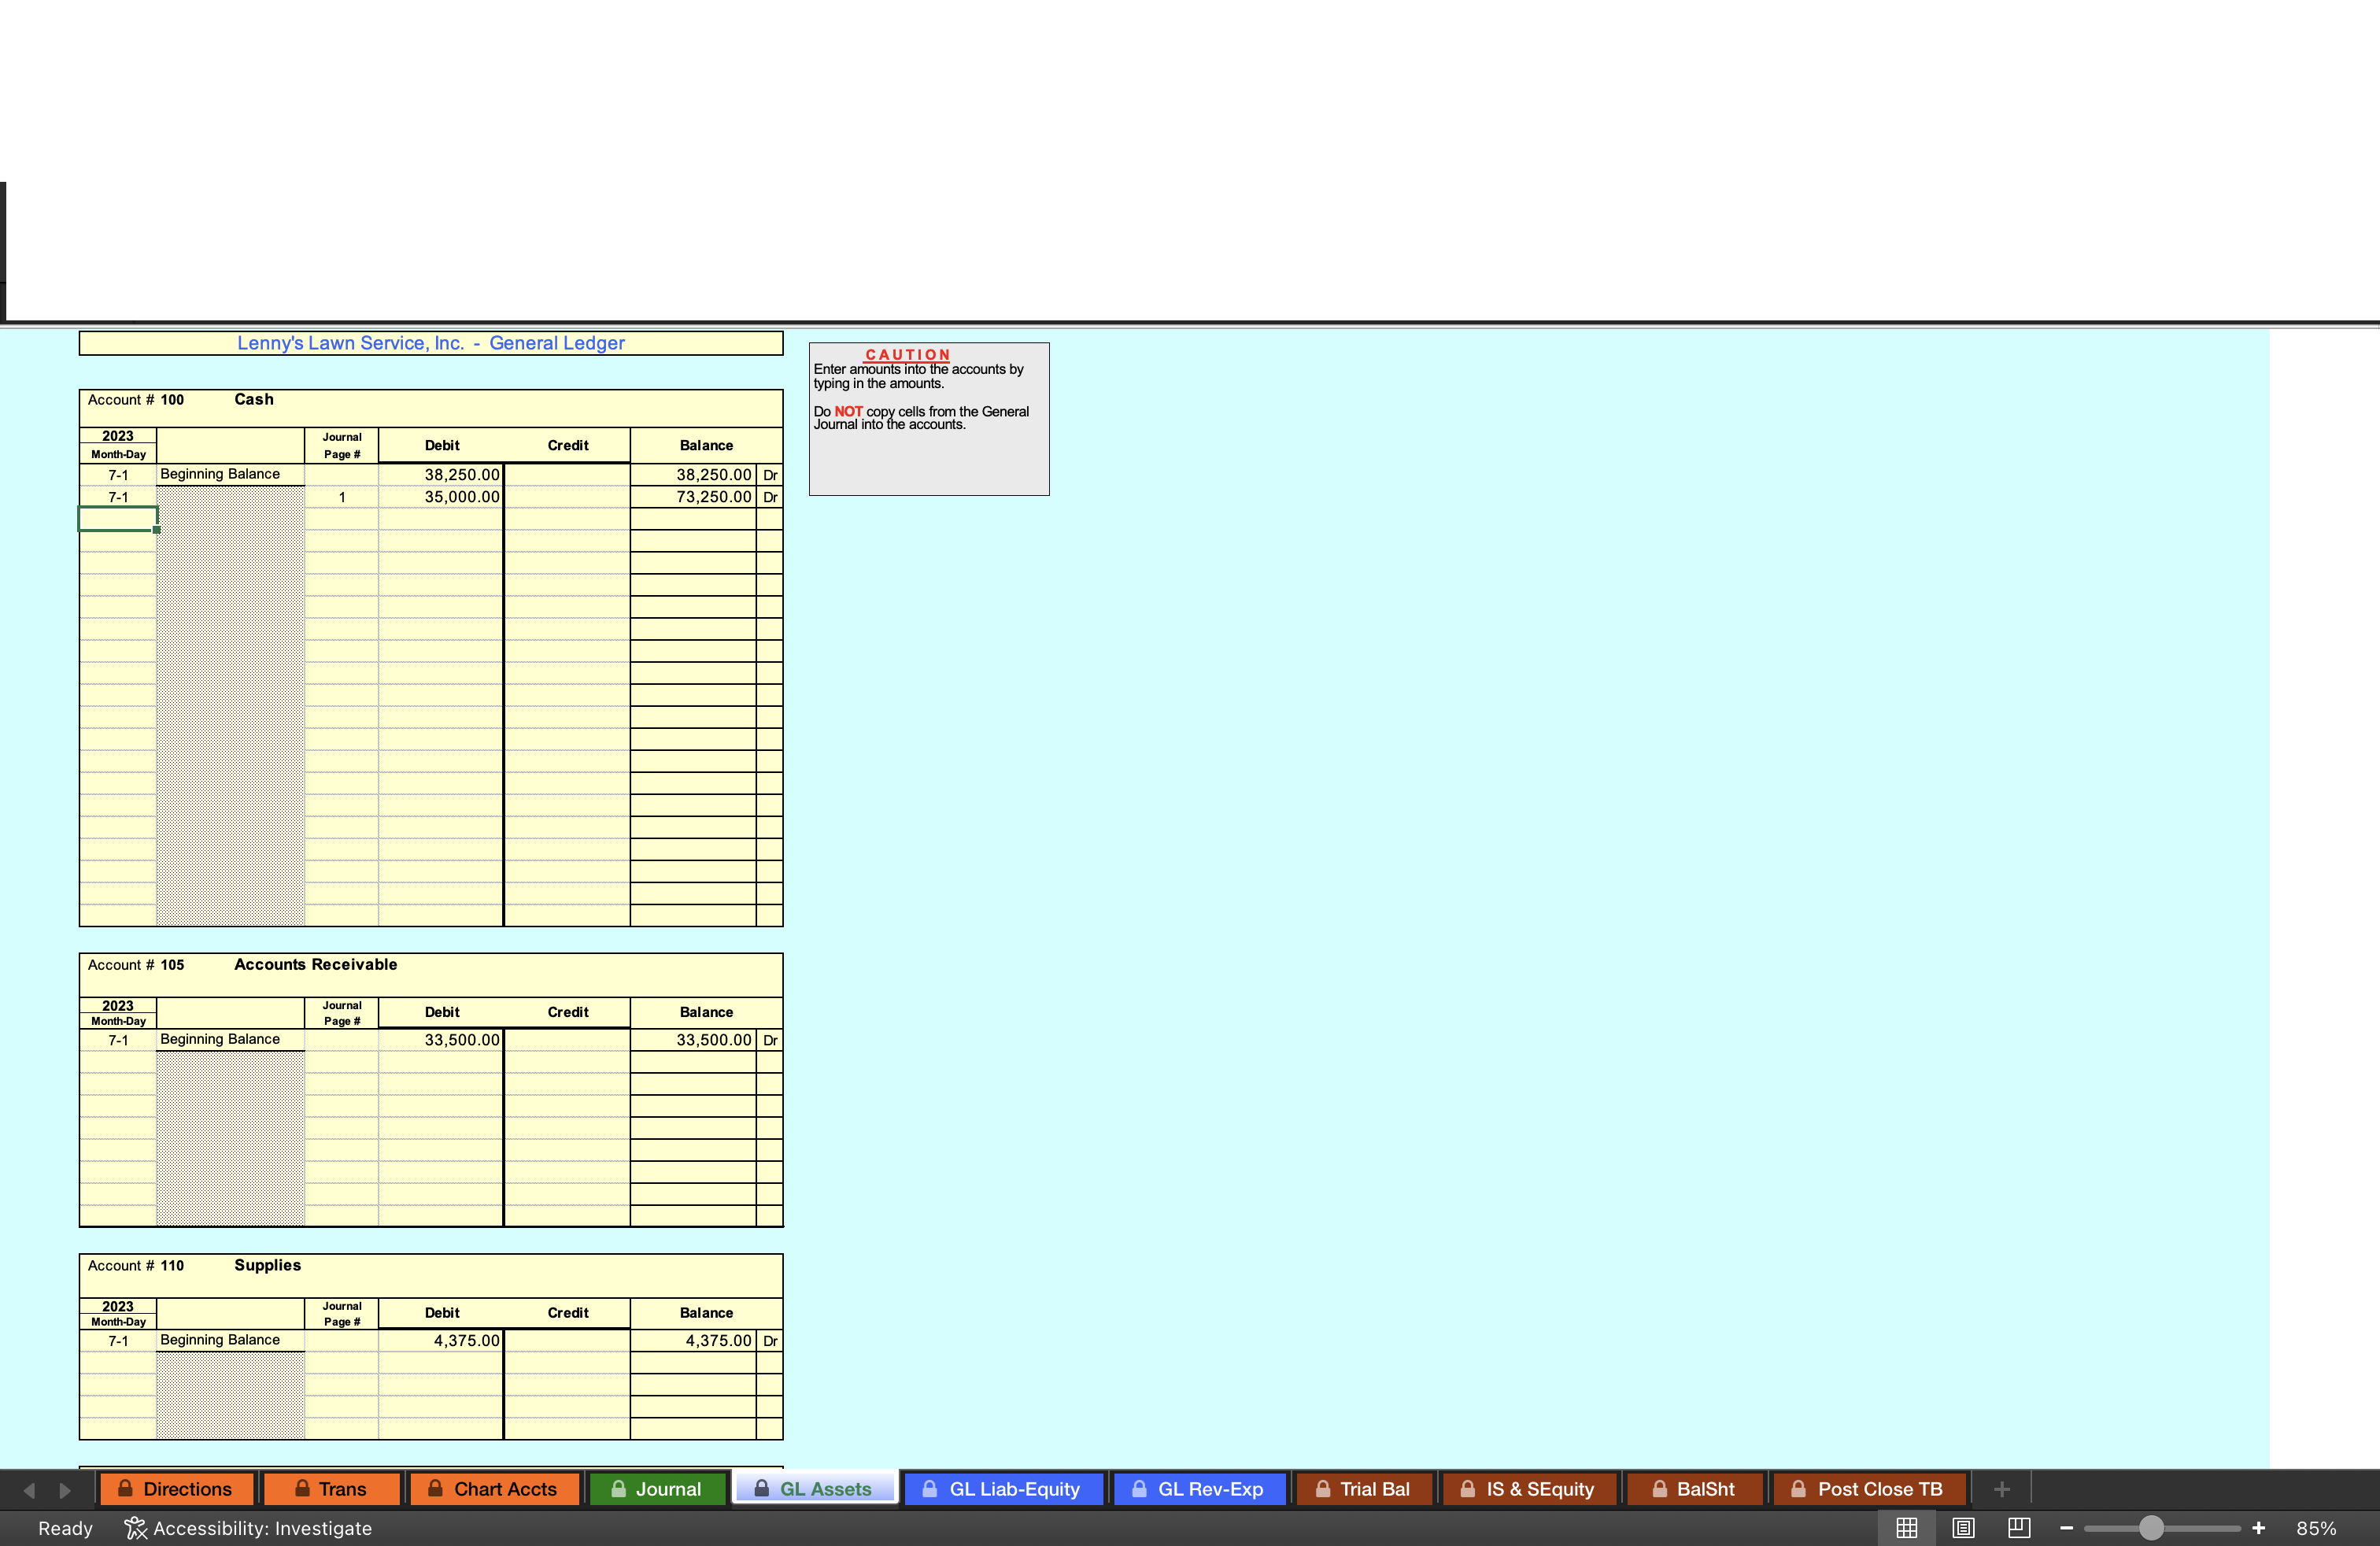2380x1546 pixels.
Task: Switch to Normal view icon
Action: click(x=1906, y=1528)
